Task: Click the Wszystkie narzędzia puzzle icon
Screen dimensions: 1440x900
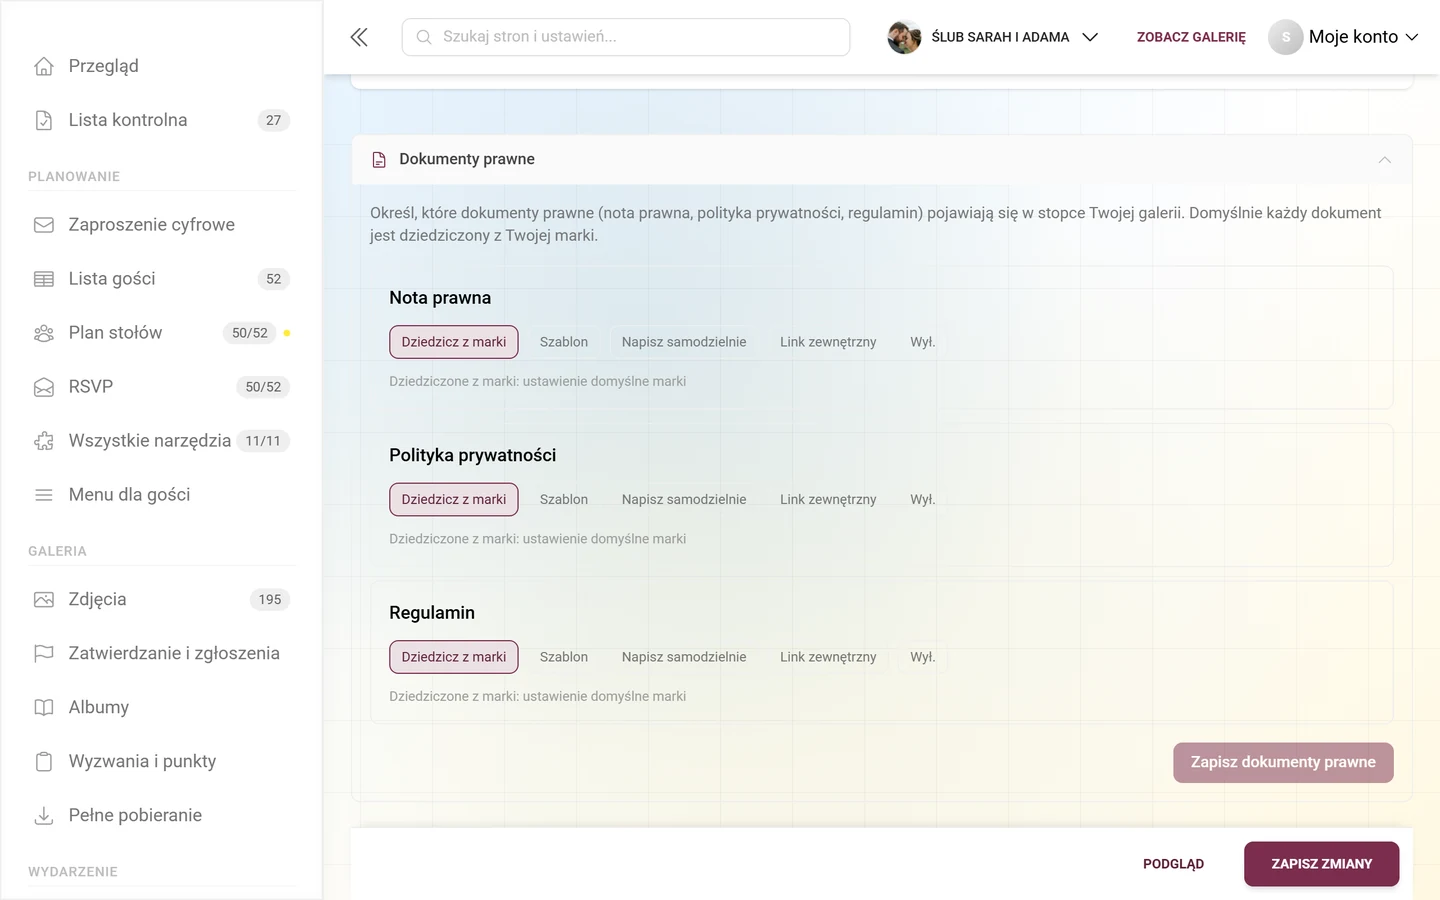Action: [x=44, y=441]
